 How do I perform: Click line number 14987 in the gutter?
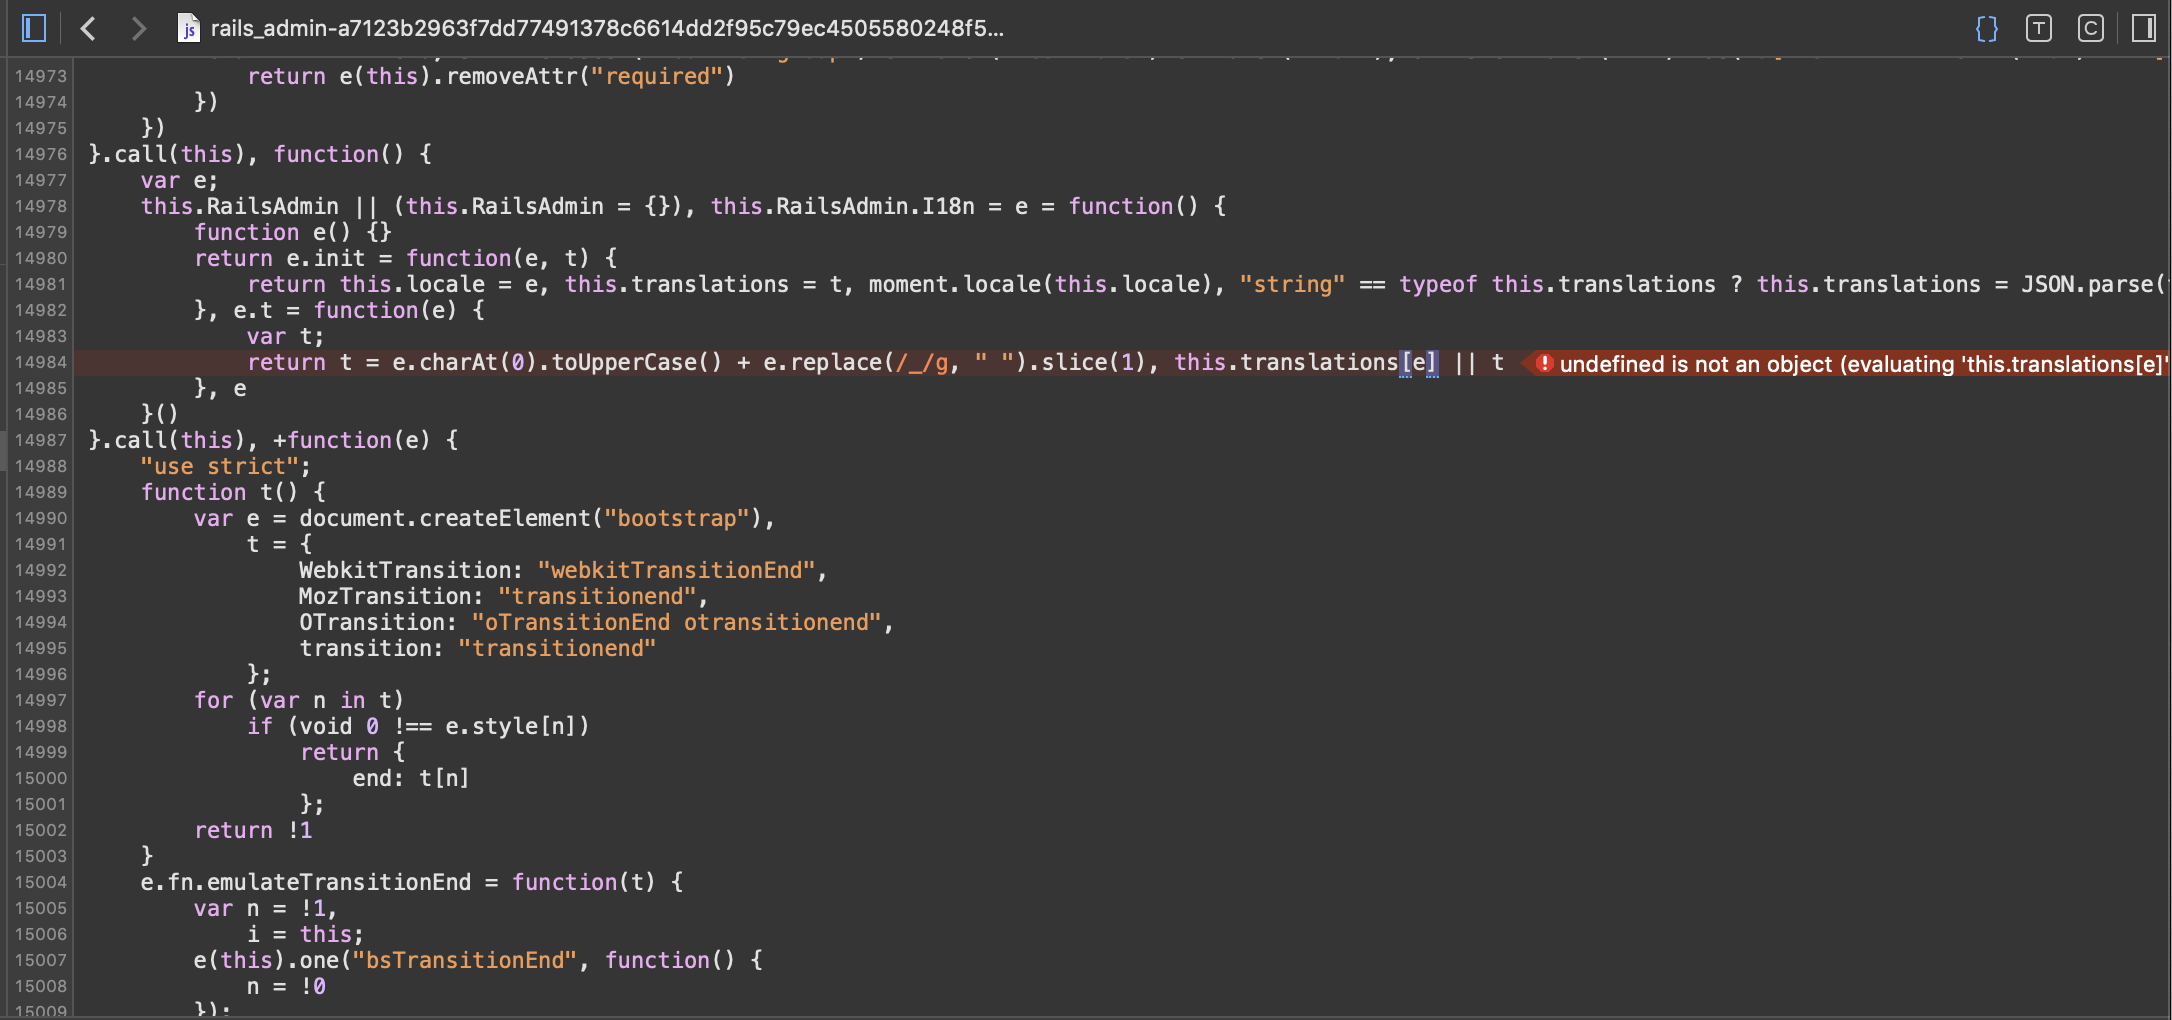coord(41,440)
